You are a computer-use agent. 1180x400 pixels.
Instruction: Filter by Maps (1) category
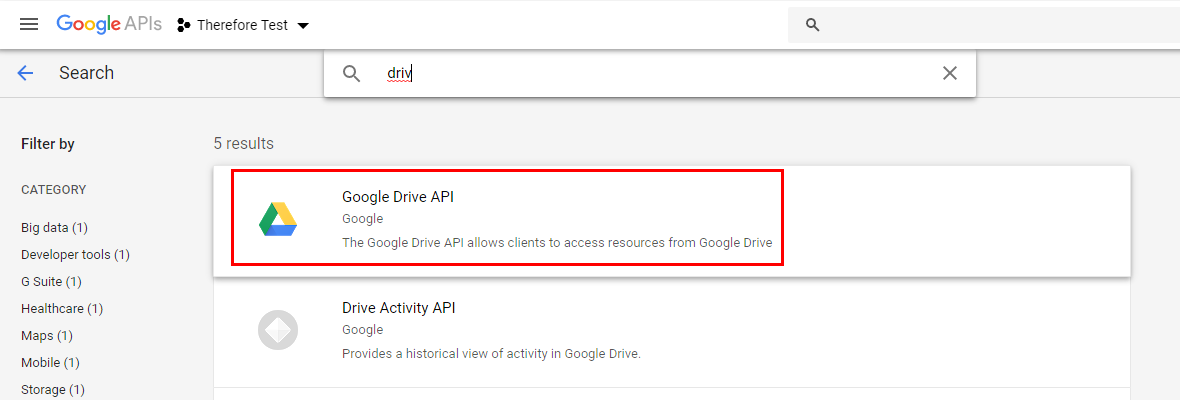tap(47, 336)
